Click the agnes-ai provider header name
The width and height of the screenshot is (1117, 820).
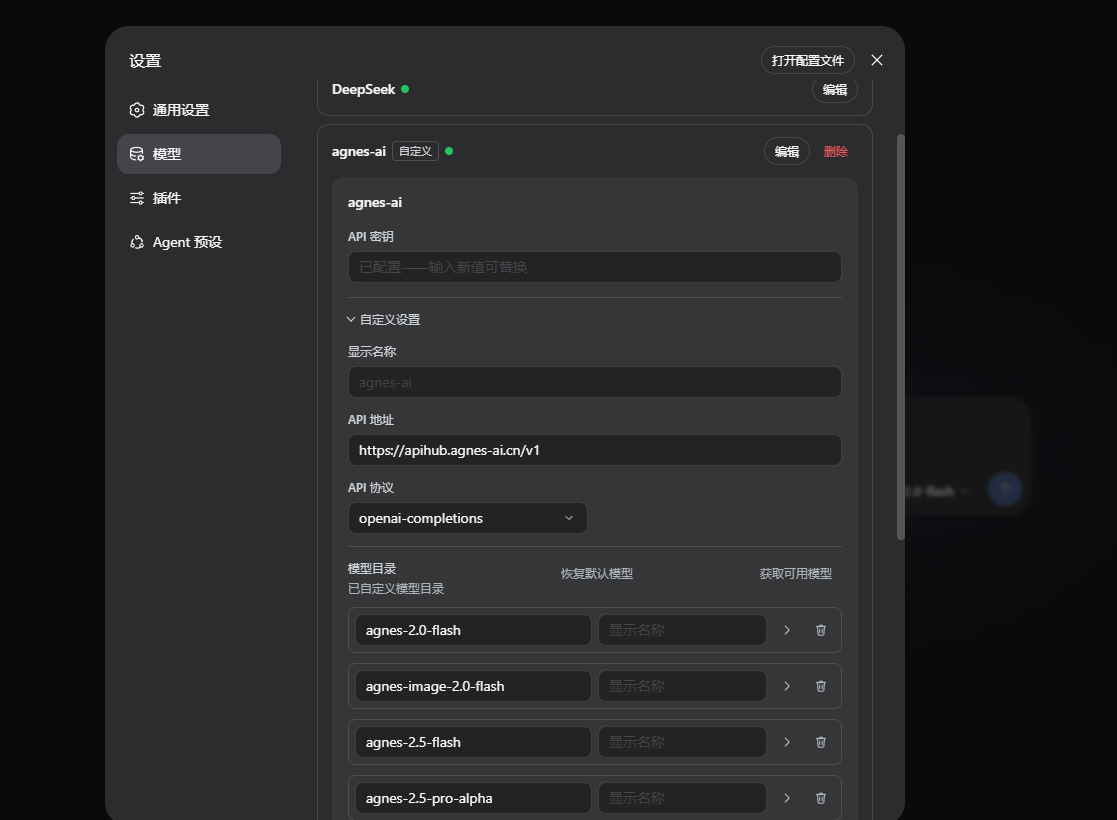click(358, 151)
